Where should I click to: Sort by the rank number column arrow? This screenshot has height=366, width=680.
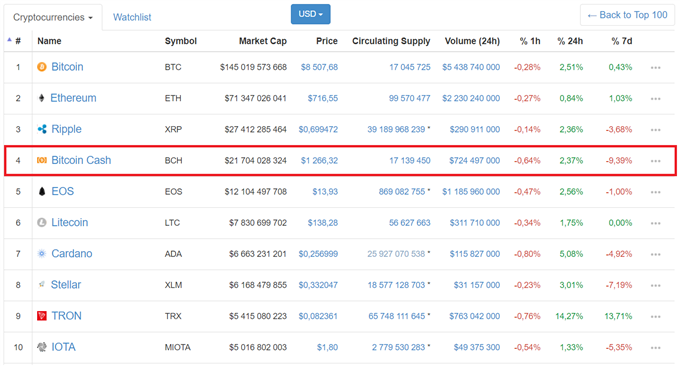pos(10,40)
